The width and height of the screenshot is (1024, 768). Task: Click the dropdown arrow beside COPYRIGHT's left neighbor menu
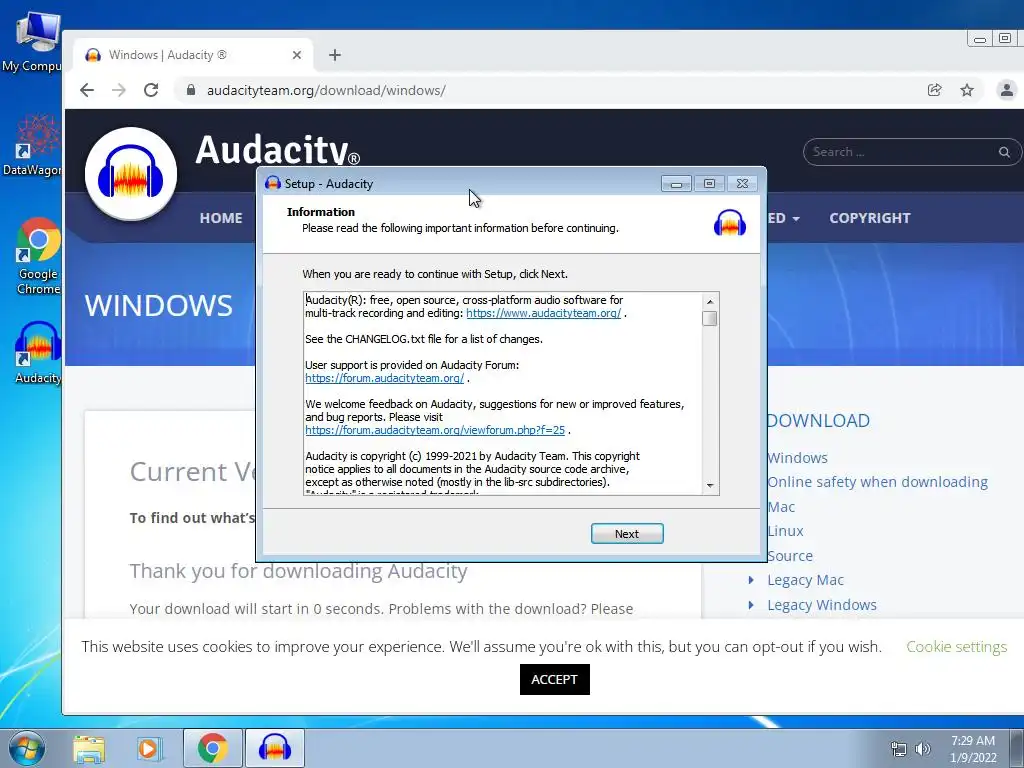coord(795,219)
